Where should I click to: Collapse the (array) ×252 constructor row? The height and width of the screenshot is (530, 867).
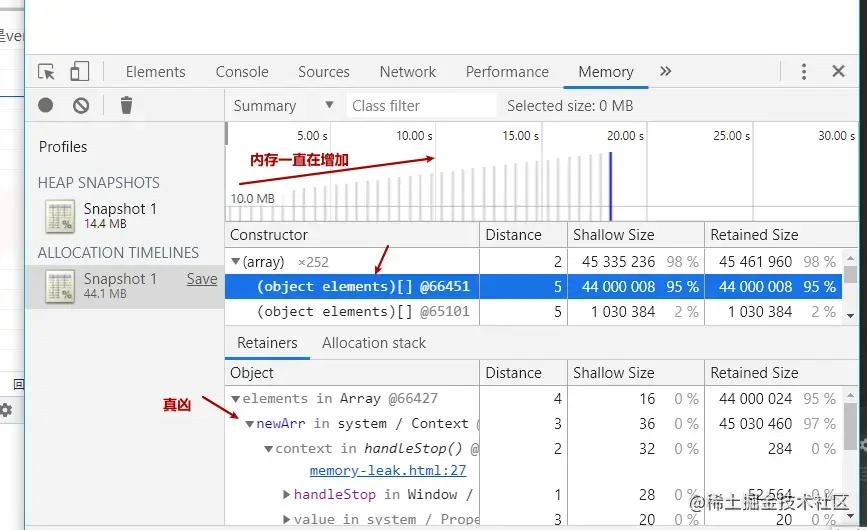(x=236, y=261)
